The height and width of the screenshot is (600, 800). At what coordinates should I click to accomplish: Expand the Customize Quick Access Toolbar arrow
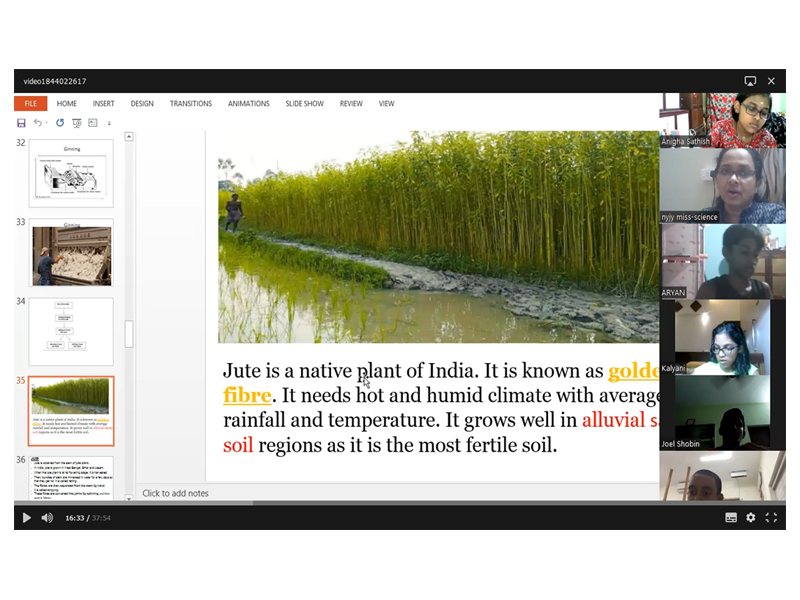coord(109,124)
